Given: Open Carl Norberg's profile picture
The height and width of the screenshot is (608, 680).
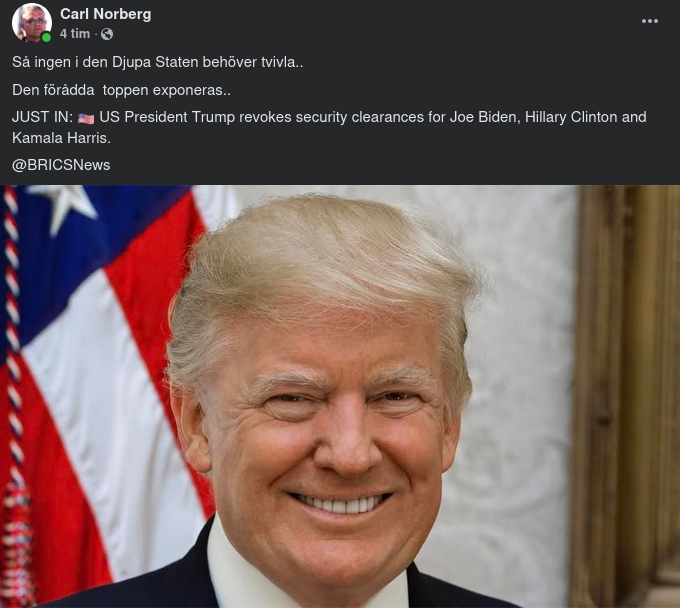Looking at the screenshot, I should [x=32, y=23].
